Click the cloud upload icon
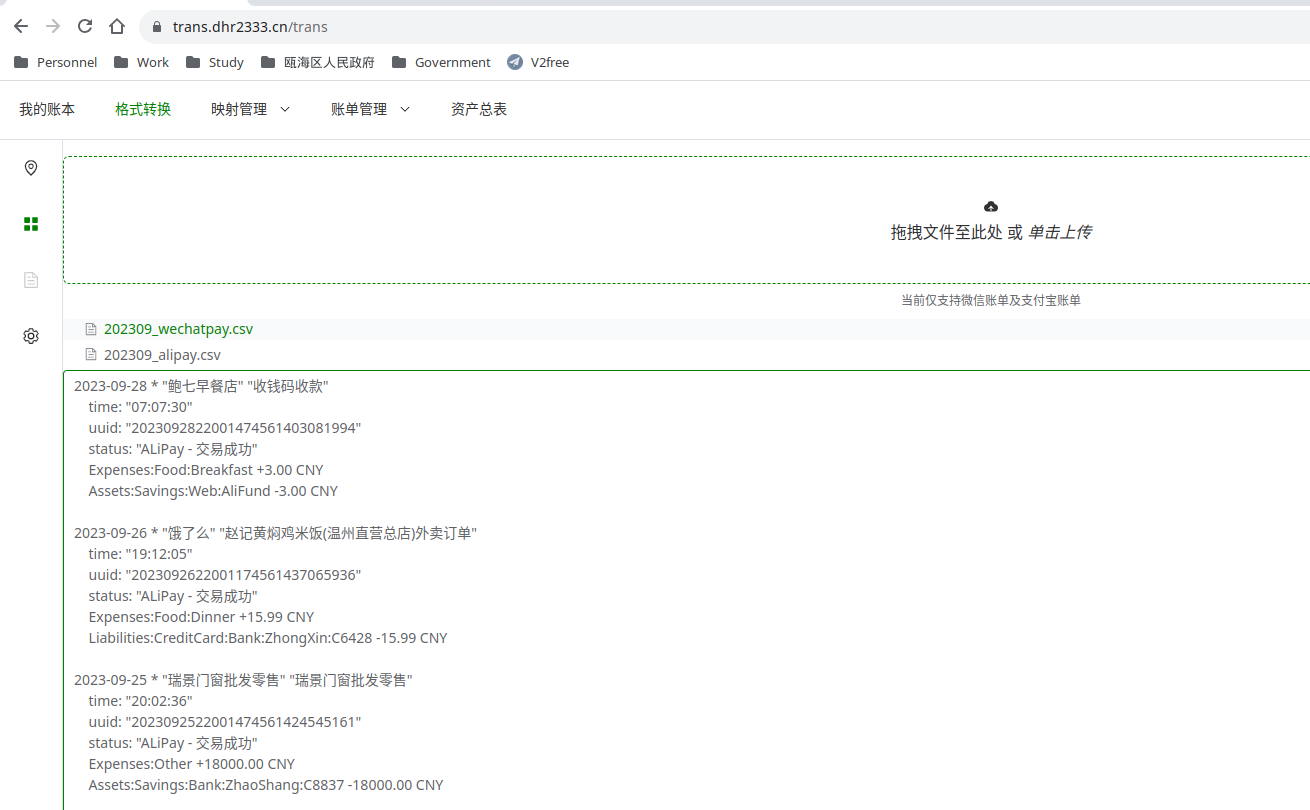Viewport: 1310px width, 810px height. (x=991, y=207)
